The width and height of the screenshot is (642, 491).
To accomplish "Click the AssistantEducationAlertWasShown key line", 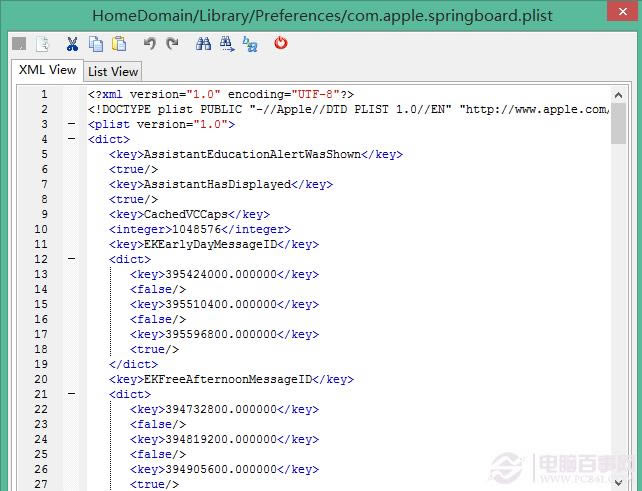I will point(256,154).
